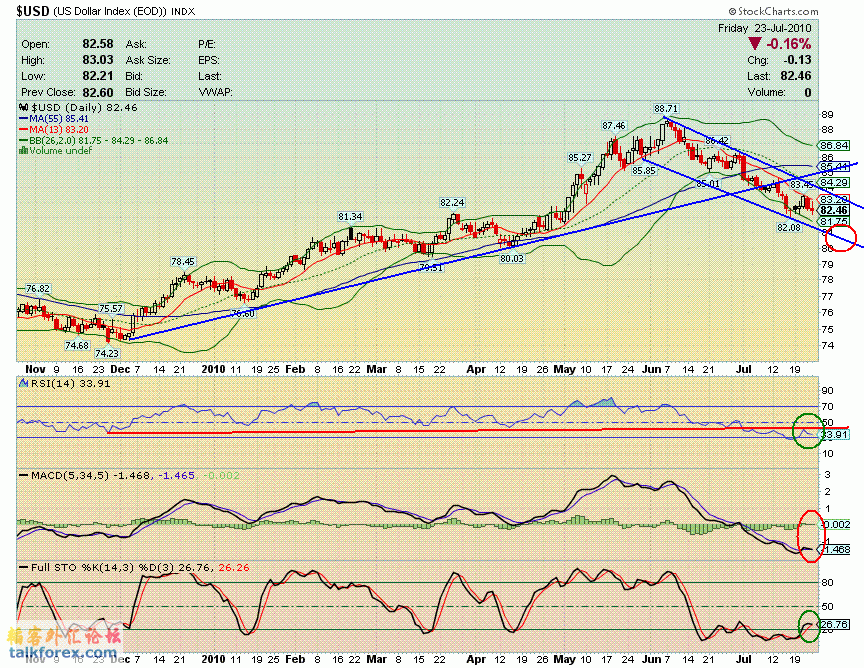Click the Bid Size: label

(145, 92)
